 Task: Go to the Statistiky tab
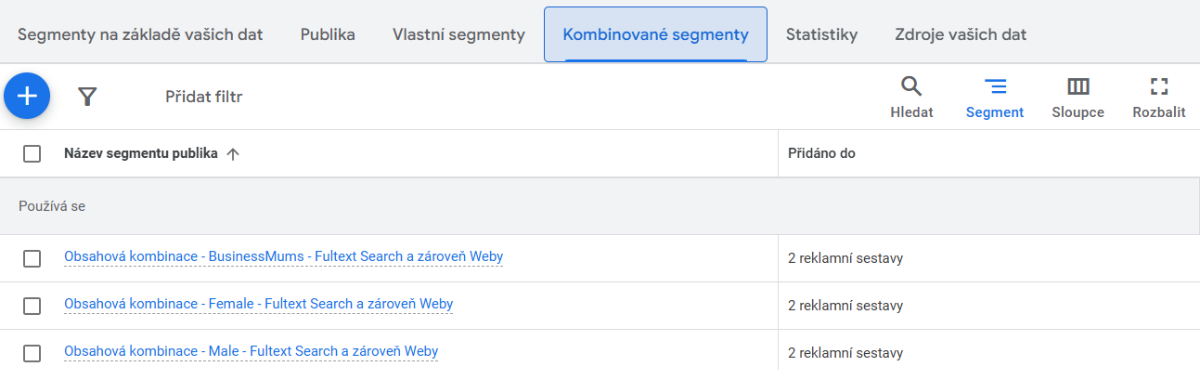(822, 35)
